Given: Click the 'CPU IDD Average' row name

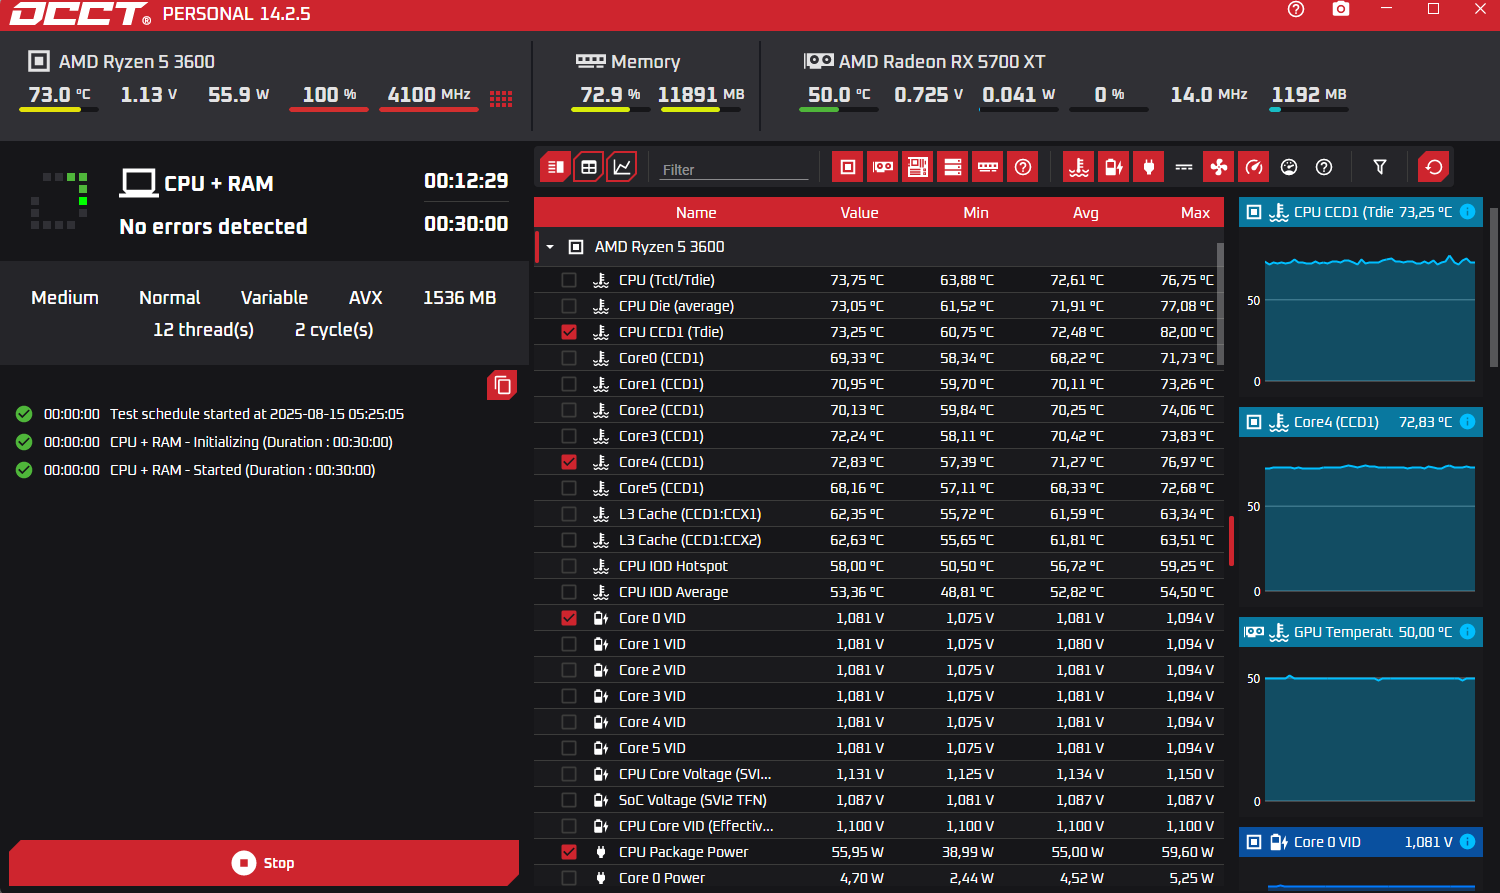Looking at the screenshot, I should pos(673,592).
